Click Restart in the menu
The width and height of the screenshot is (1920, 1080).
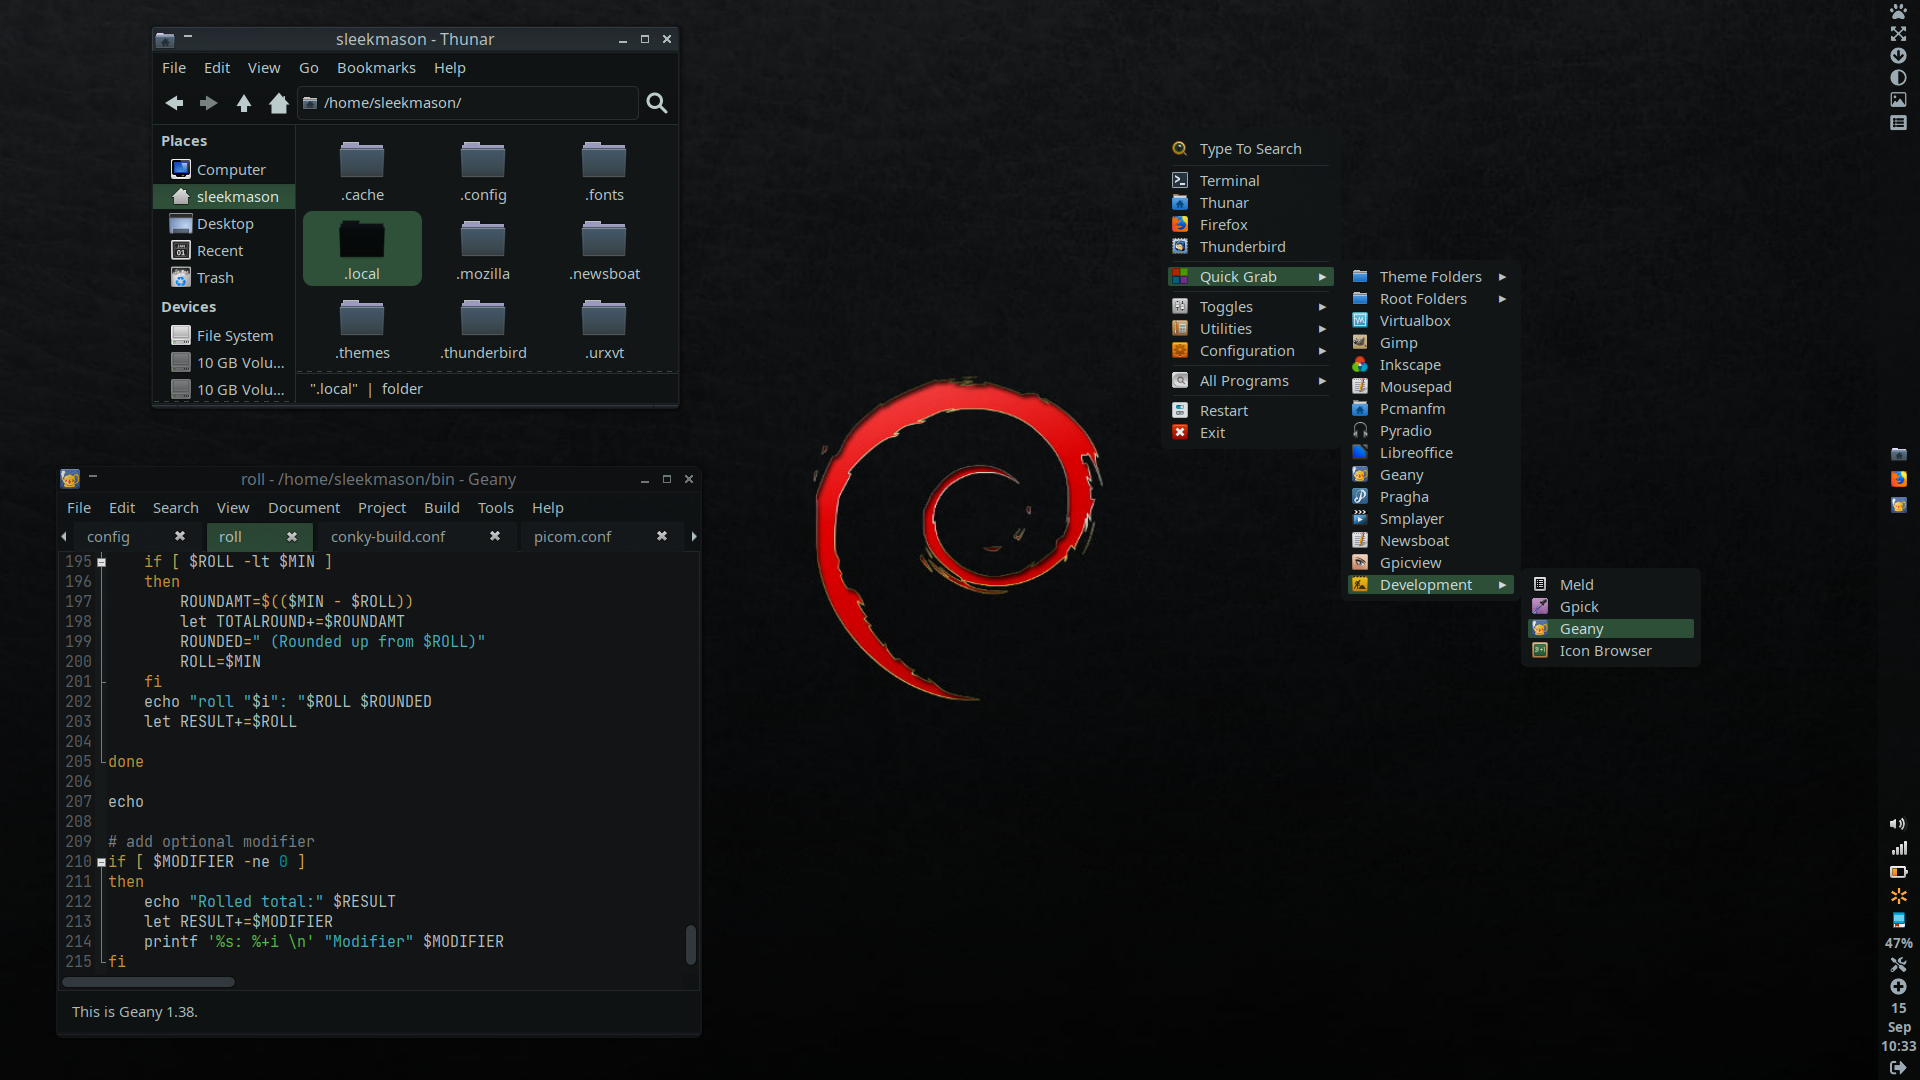pyautogui.click(x=1250, y=411)
